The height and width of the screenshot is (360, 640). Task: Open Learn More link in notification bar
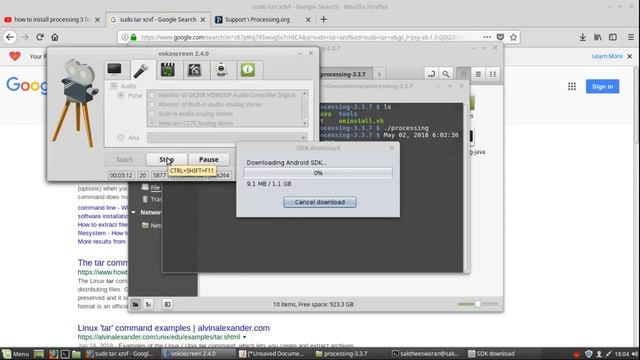click(x=607, y=56)
